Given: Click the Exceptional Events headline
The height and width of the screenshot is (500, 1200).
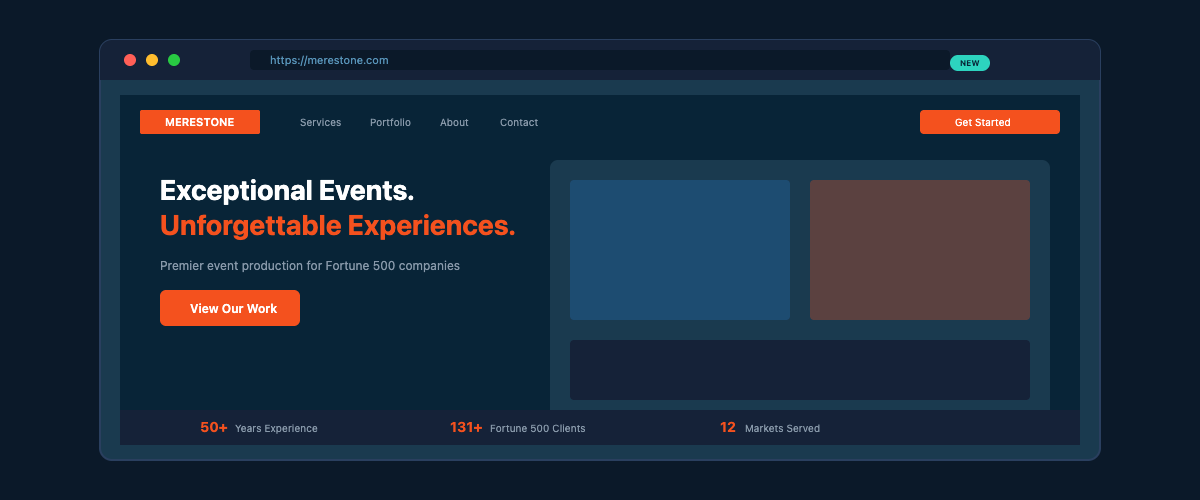Looking at the screenshot, I should pos(287,190).
